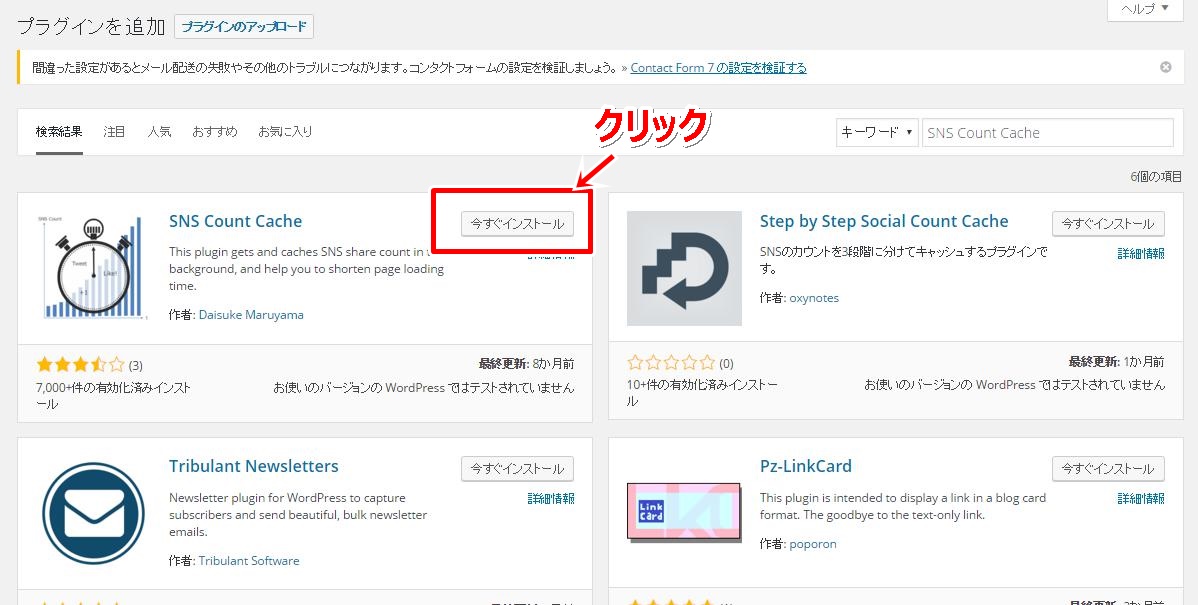The width and height of the screenshot is (1198, 605).
Task: Click the 最終更新: 8か月前 text
Action: (x=526, y=363)
